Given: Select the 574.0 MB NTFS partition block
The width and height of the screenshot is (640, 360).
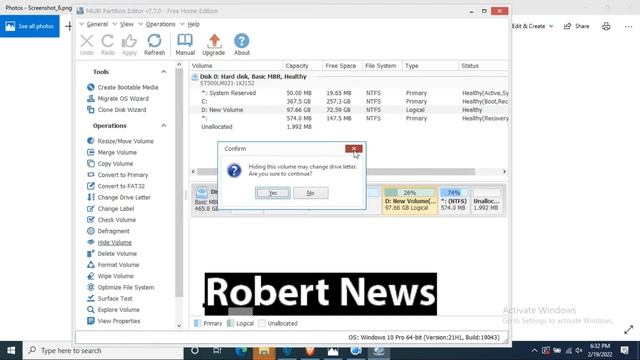Looking at the screenshot, I should (454, 200).
